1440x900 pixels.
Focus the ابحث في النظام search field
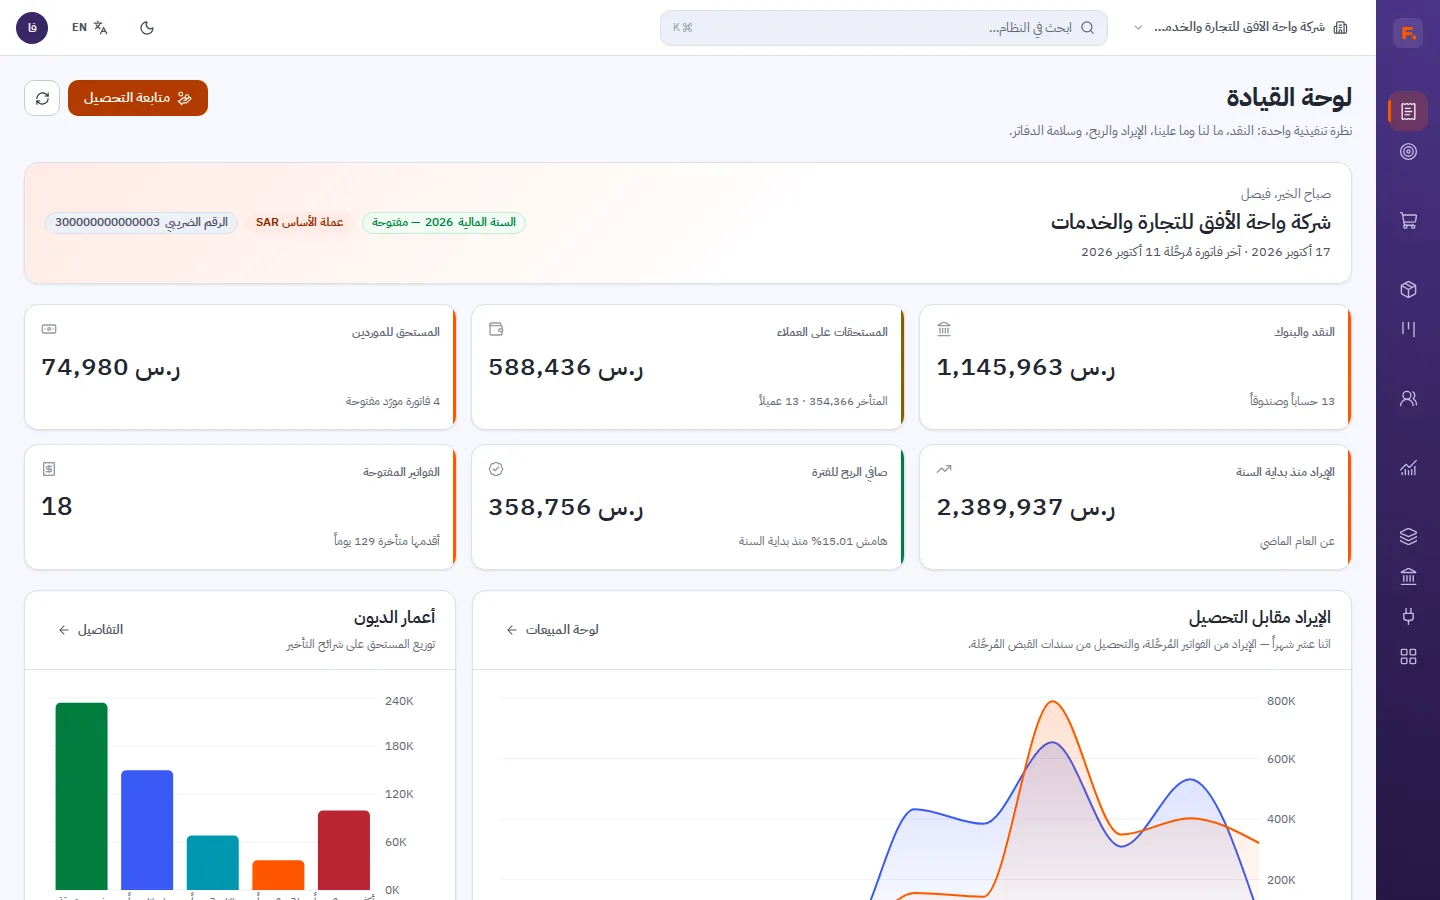pyautogui.click(x=884, y=28)
